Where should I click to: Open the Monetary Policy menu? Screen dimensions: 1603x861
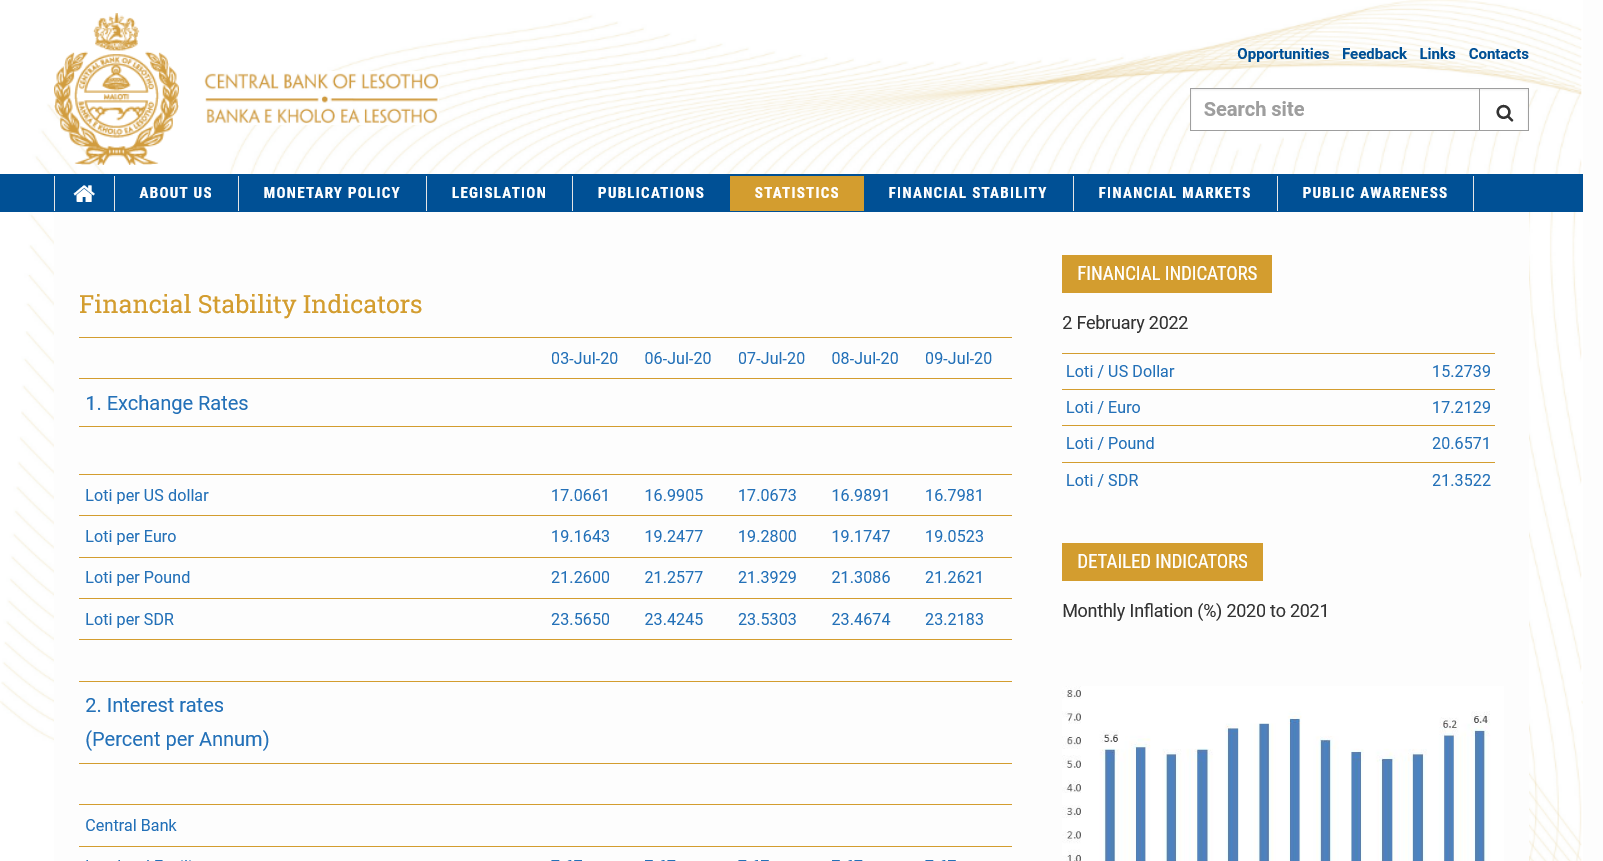332,193
